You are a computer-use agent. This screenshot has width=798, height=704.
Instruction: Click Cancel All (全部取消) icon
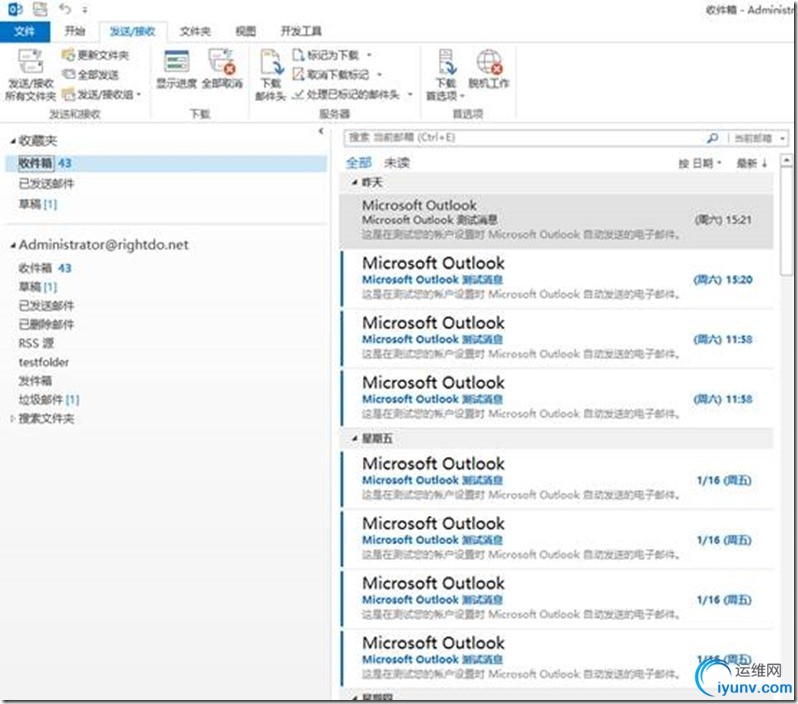click(x=222, y=70)
